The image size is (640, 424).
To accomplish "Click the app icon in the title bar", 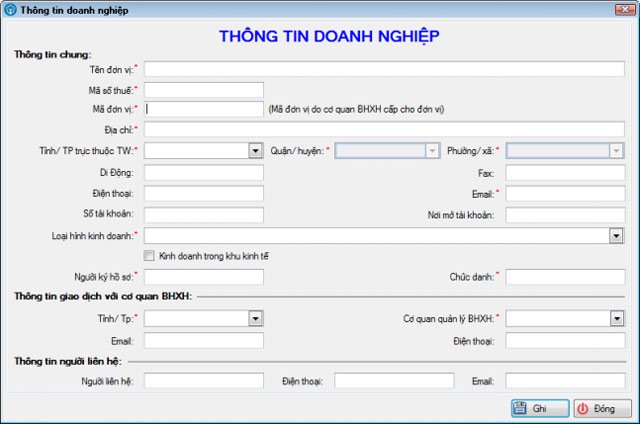I will coord(10,10).
